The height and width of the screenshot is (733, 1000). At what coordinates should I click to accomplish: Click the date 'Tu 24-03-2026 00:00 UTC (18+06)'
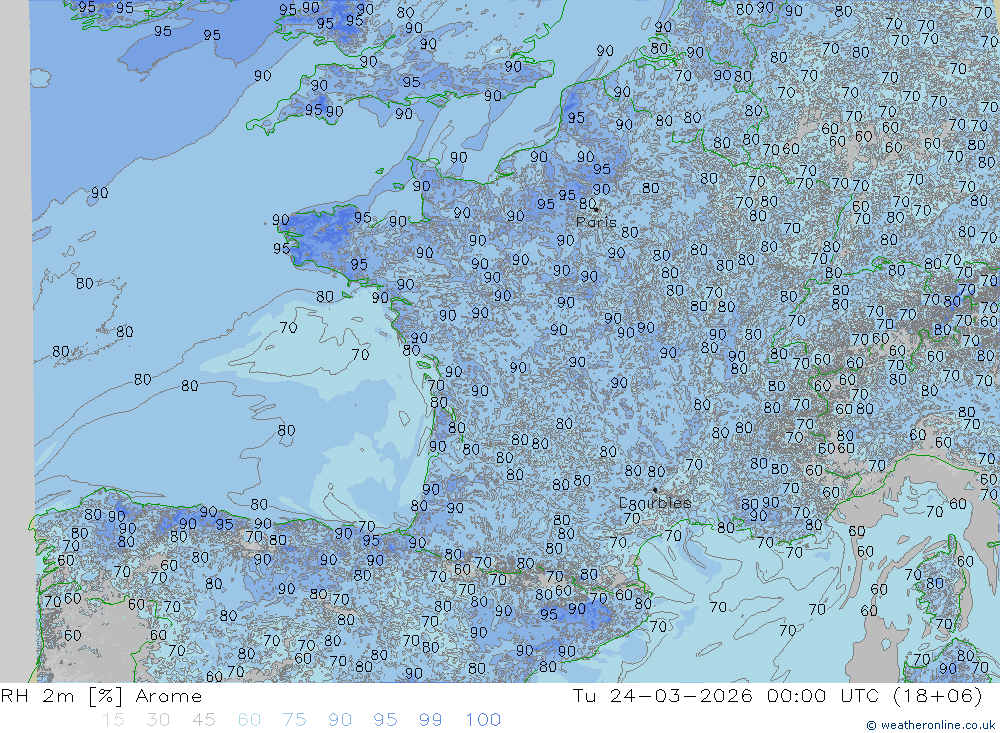tap(777, 695)
